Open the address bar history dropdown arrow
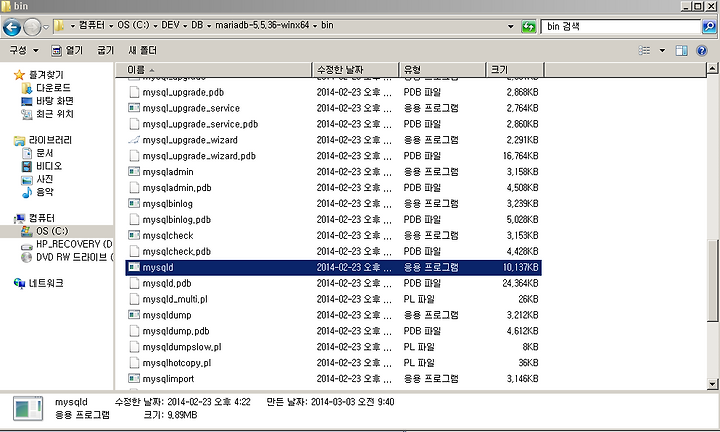This screenshot has height=432, width=720. point(510,27)
